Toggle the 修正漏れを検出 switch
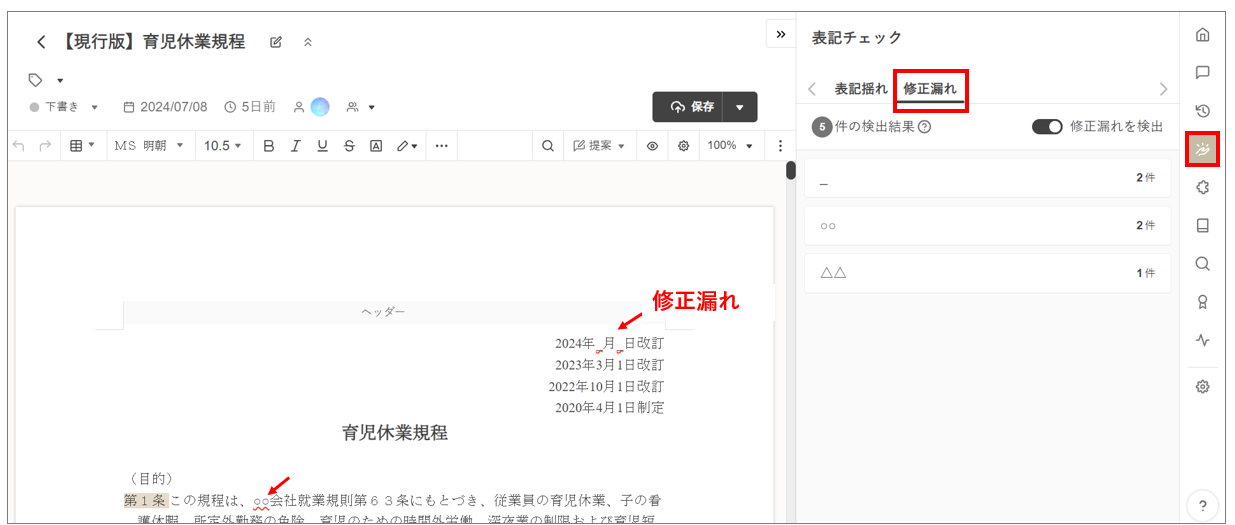This screenshot has width=1235, height=525. pos(1047,127)
